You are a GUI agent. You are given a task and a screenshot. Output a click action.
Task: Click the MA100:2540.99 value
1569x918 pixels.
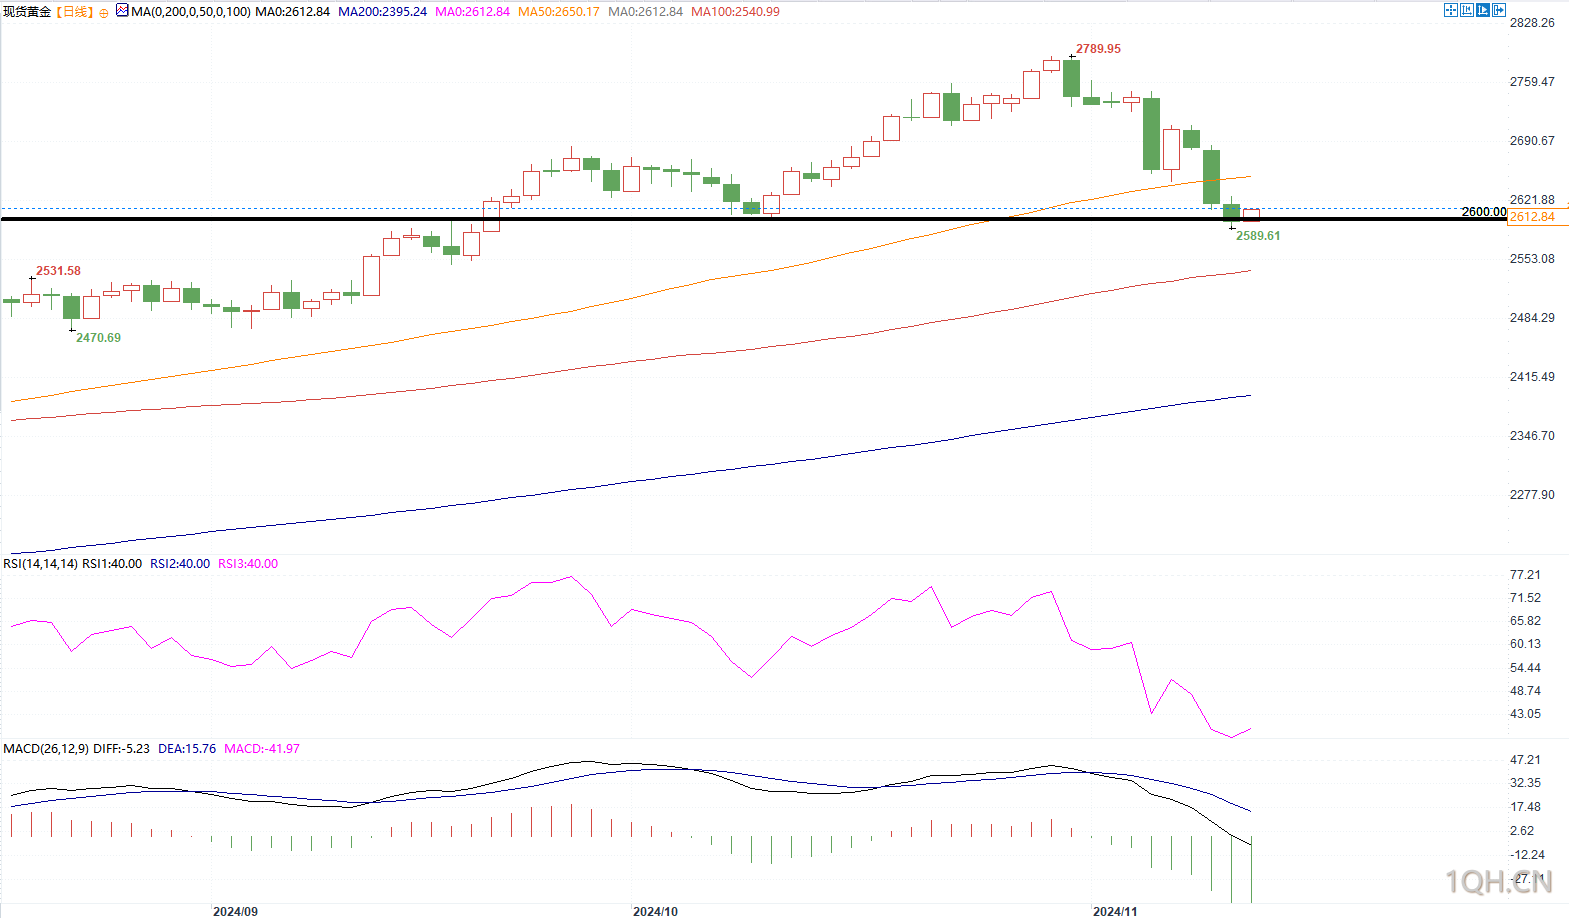tap(735, 12)
